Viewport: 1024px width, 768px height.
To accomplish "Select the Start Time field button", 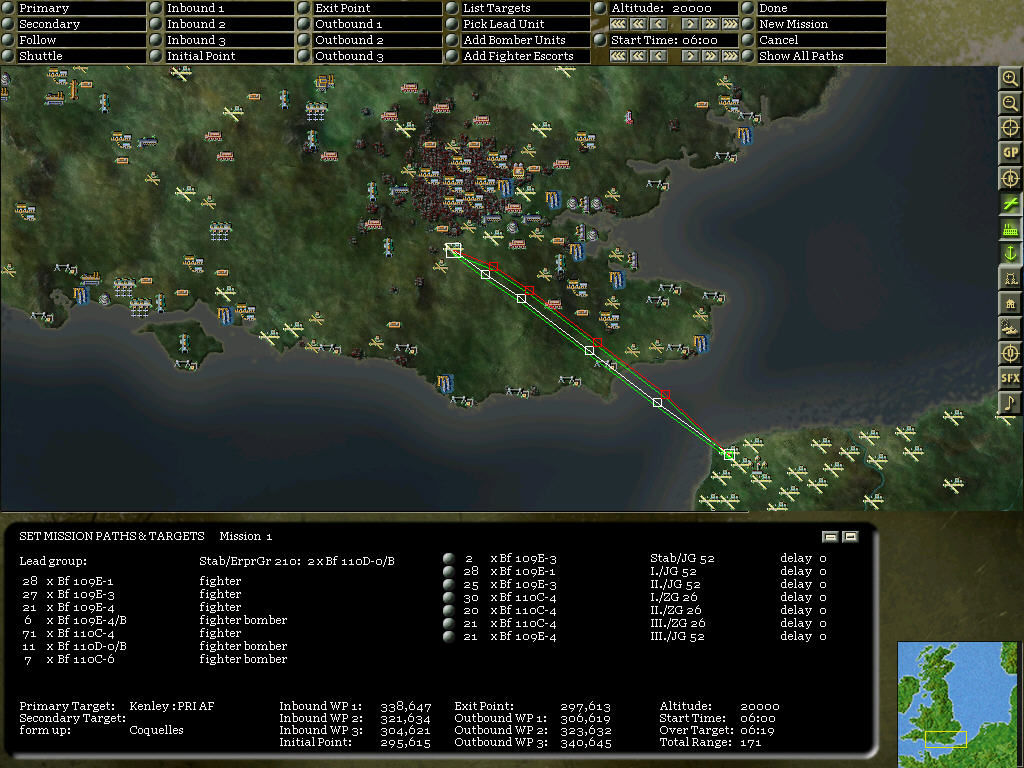I will coord(600,40).
